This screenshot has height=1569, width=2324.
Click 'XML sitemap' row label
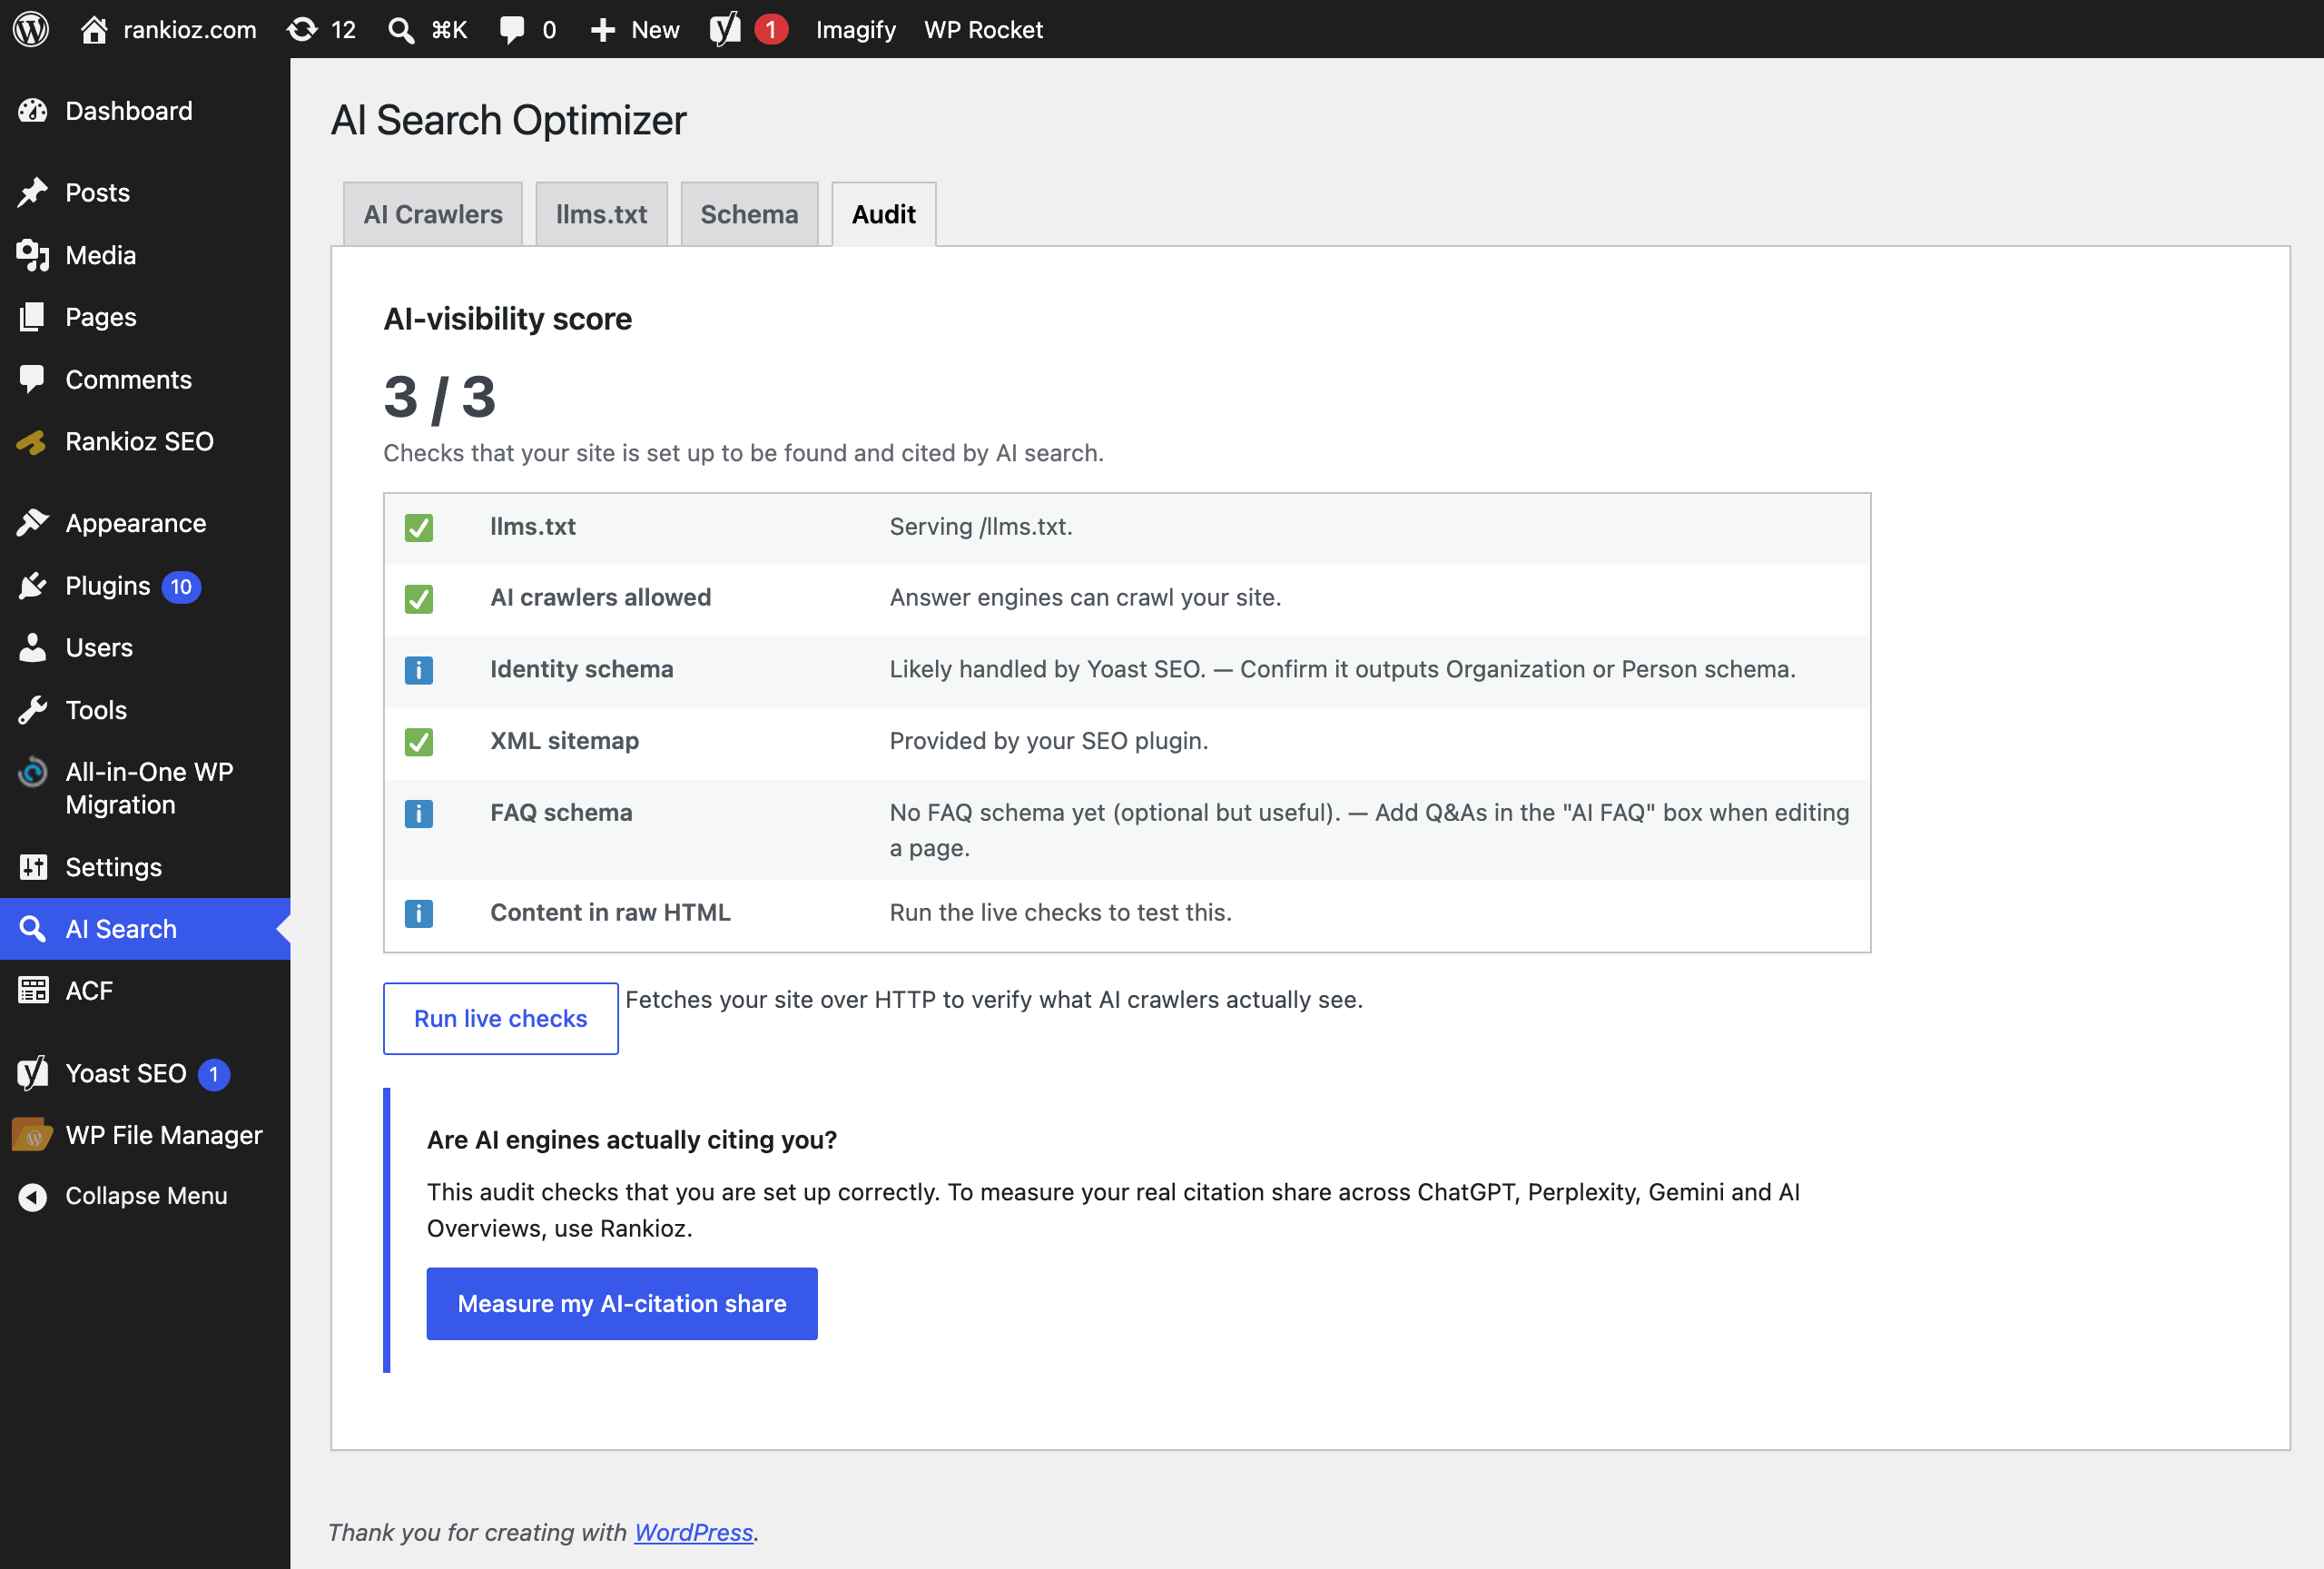pyautogui.click(x=564, y=741)
